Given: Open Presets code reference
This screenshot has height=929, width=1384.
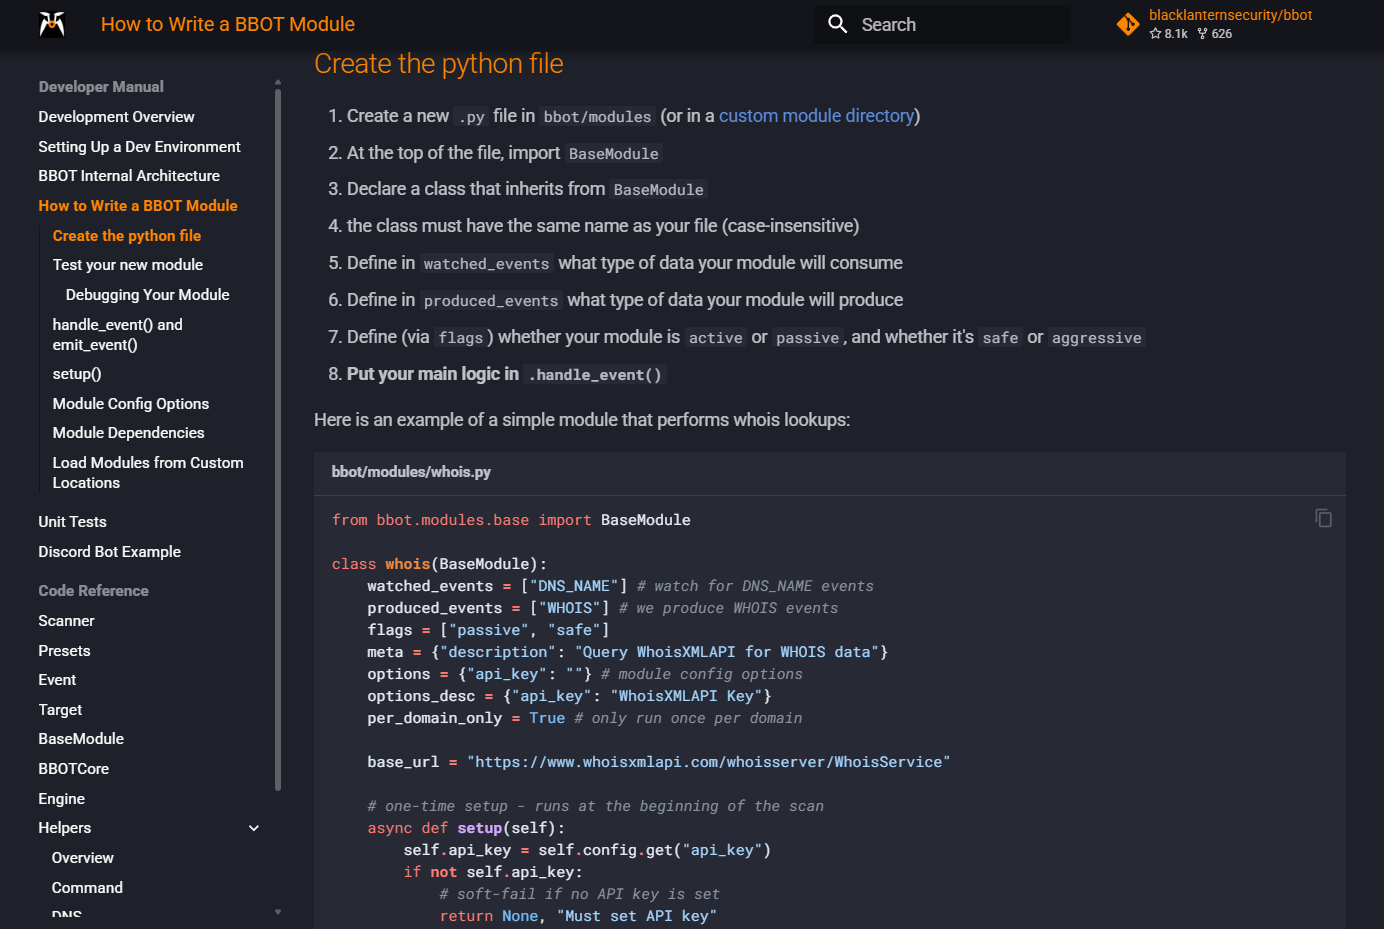Looking at the screenshot, I should [64, 651].
